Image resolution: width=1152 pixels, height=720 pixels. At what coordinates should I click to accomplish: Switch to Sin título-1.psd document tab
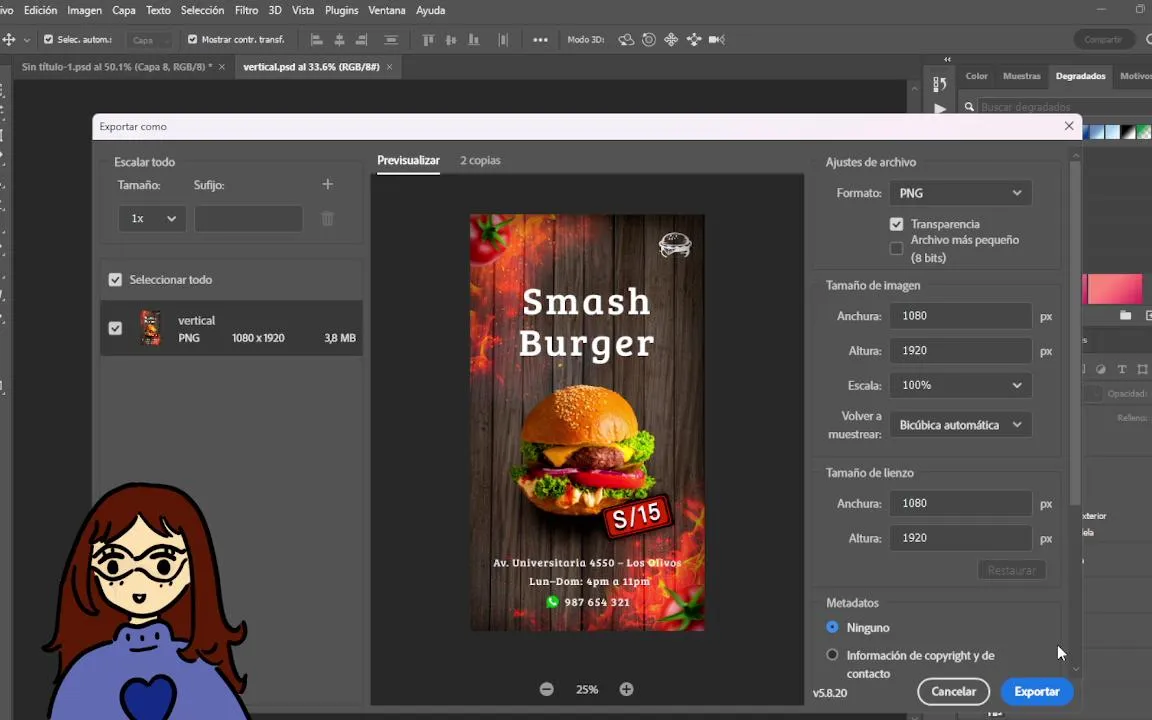pyautogui.click(x=117, y=67)
